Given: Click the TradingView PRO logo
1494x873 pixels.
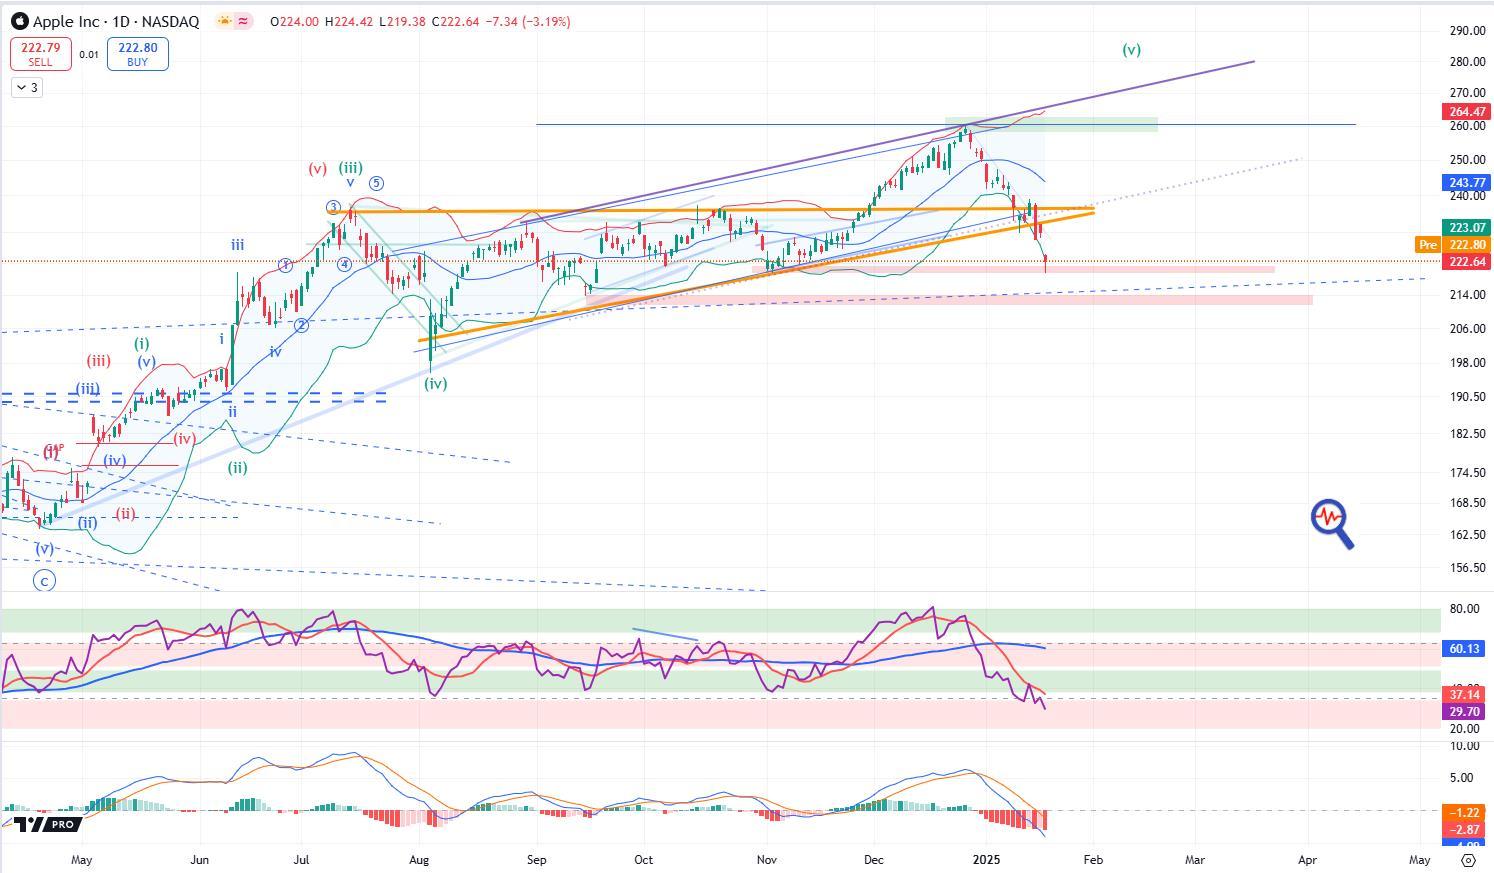Looking at the screenshot, I should pyautogui.click(x=47, y=824).
